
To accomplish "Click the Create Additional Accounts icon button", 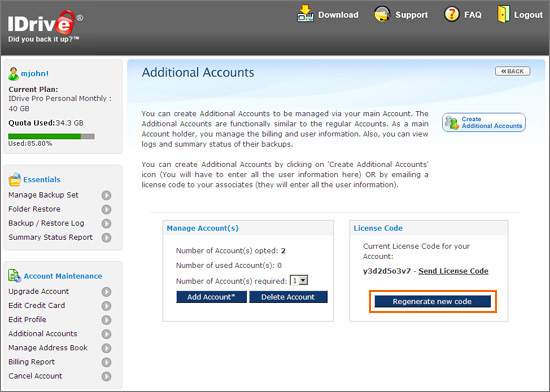I will click(484, 122).
